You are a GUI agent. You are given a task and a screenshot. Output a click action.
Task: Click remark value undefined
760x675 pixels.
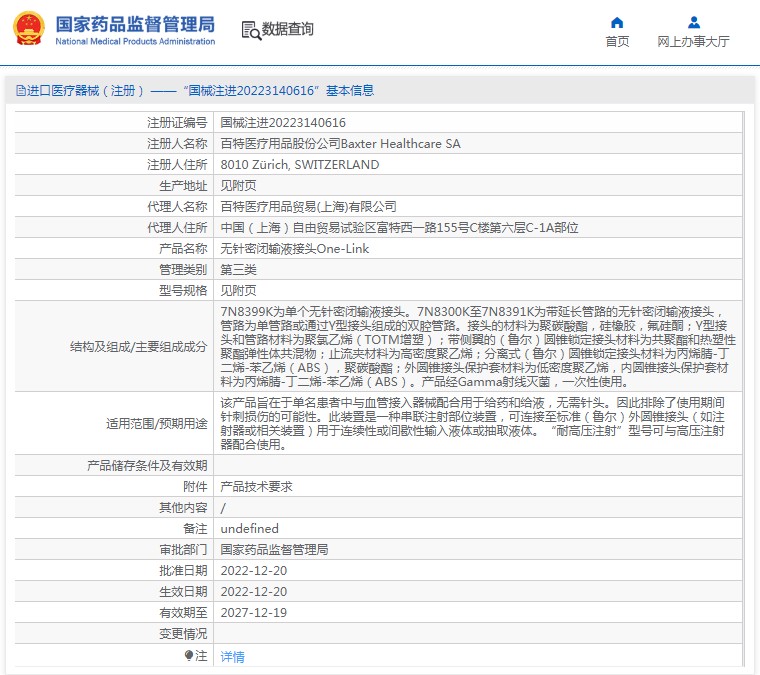tap(250, 529)
